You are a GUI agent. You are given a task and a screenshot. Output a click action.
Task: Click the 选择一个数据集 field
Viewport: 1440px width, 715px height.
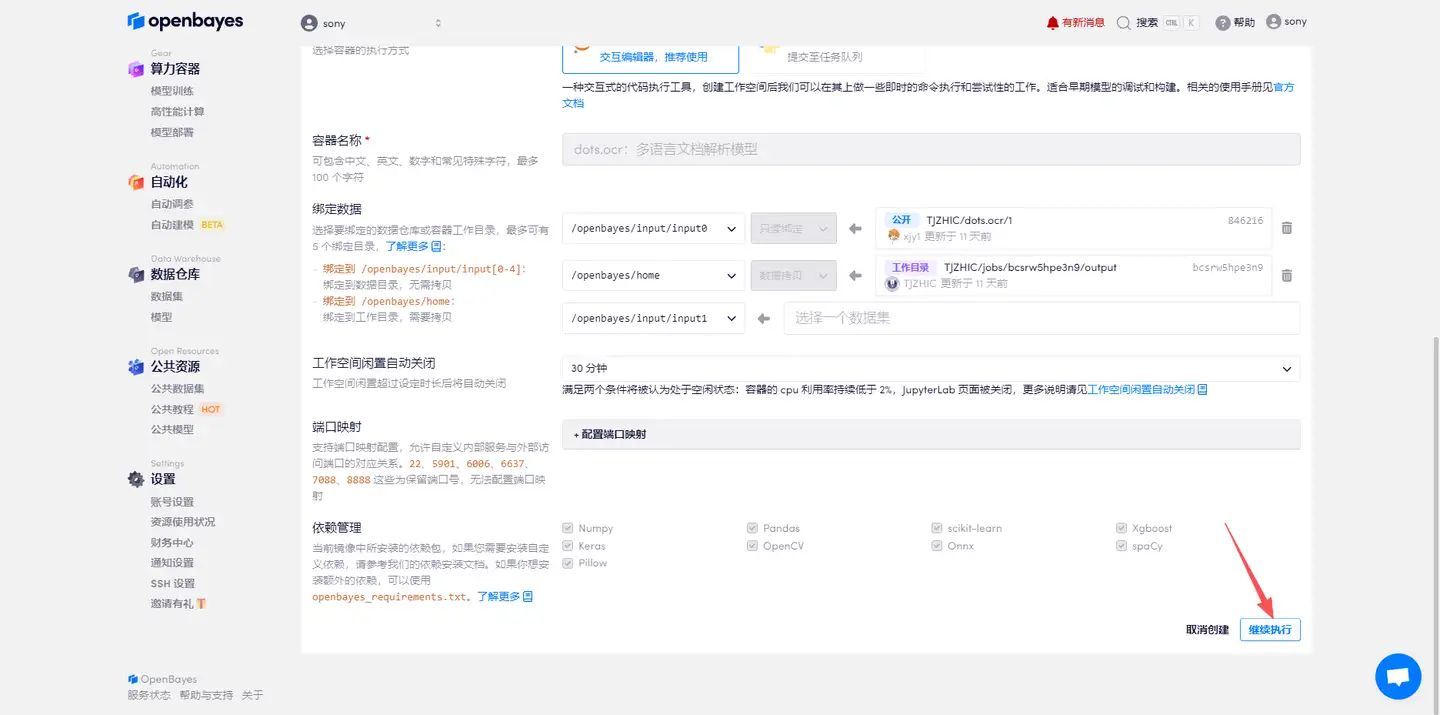pyautogui.click(x=1042, y=318)
